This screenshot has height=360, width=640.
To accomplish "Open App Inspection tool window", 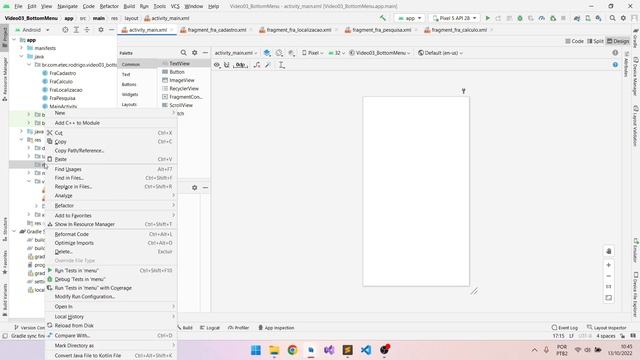I will pyautogui.click(x=276, y=327).
